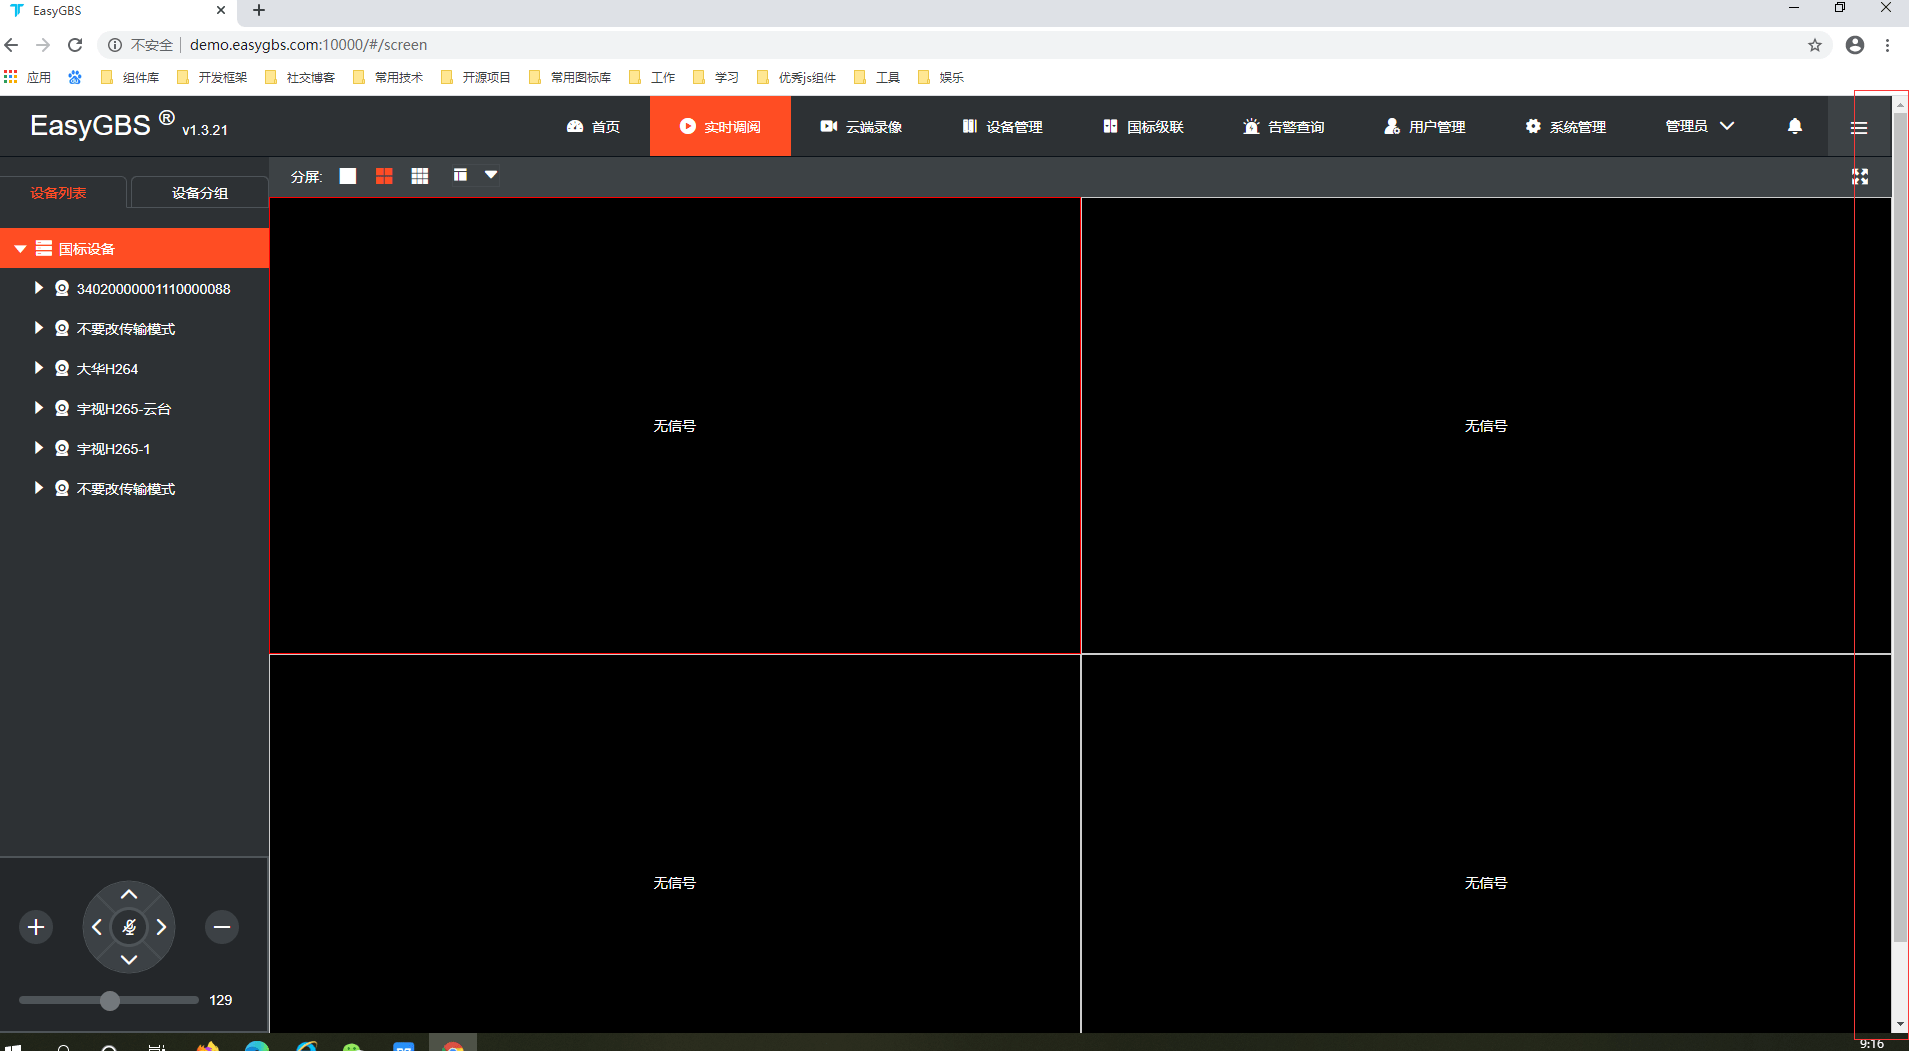Collapse the 国标设备 tree root
Viewport: 1909px width, 1051px height.
click(x=20, y=248)
